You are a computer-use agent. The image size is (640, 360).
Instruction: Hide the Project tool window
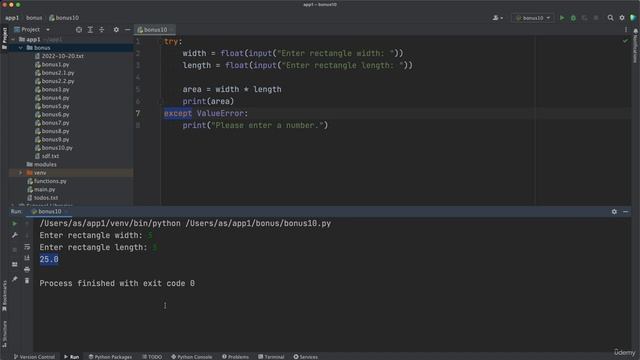[127, 30]
